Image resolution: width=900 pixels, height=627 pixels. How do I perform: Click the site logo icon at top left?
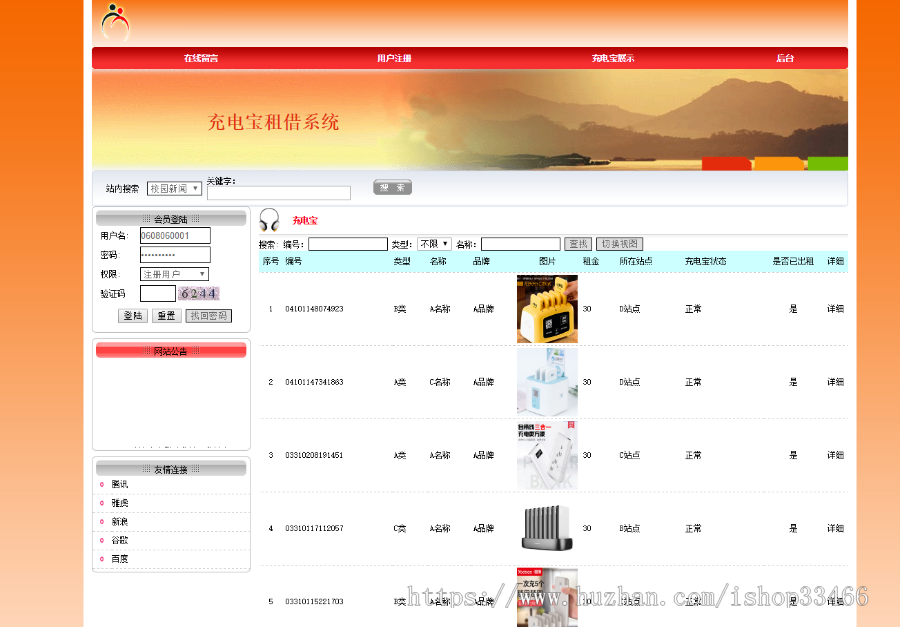coord(114,19)
